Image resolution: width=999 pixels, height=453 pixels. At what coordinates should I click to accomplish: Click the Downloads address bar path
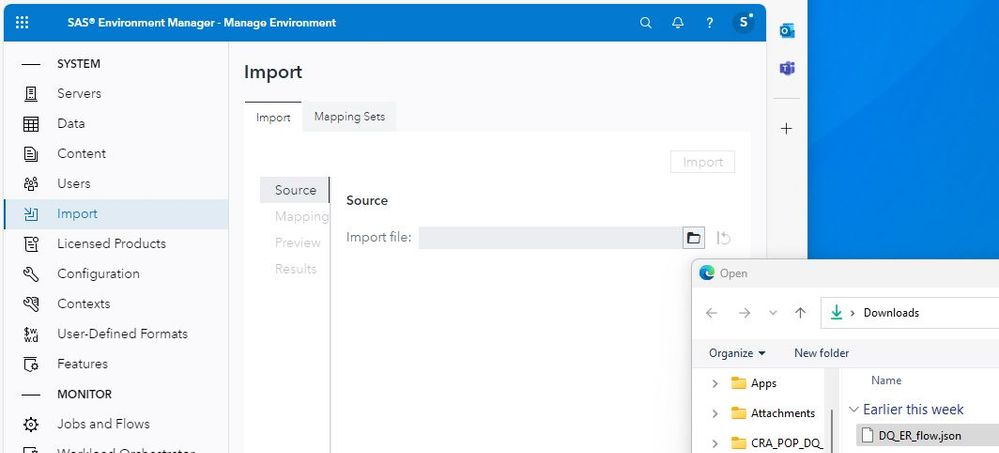point(891,313)
